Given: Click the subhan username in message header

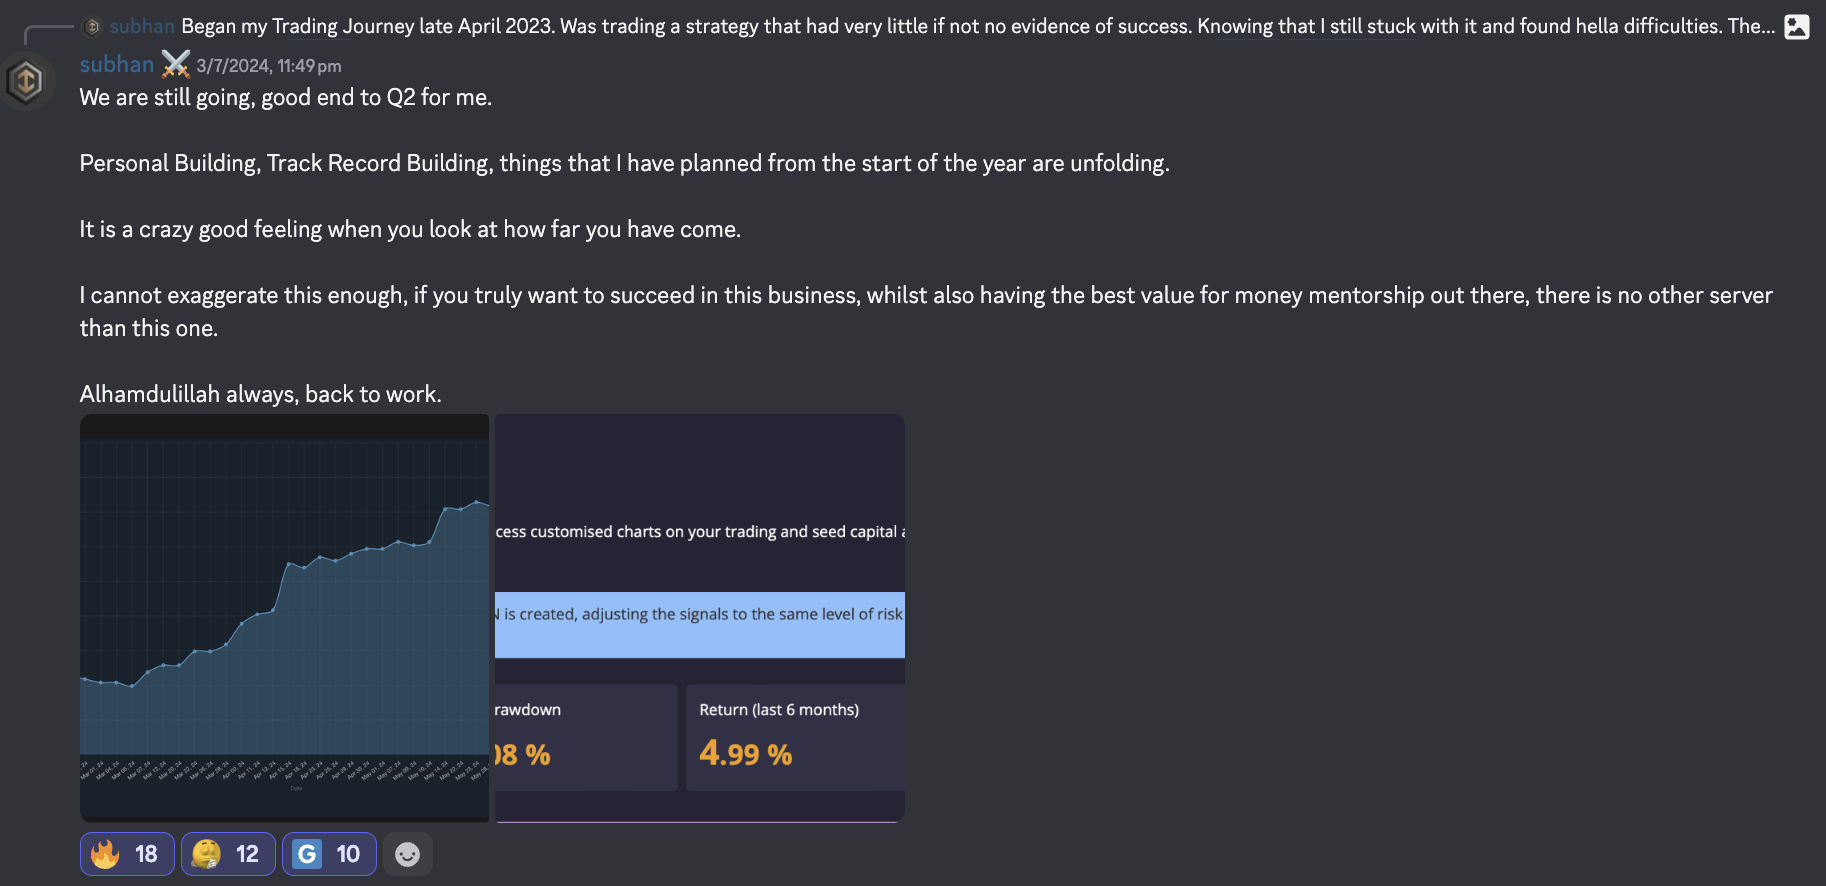Looking at the screenshot, I should pyautogui.click(x=117, y=65).
